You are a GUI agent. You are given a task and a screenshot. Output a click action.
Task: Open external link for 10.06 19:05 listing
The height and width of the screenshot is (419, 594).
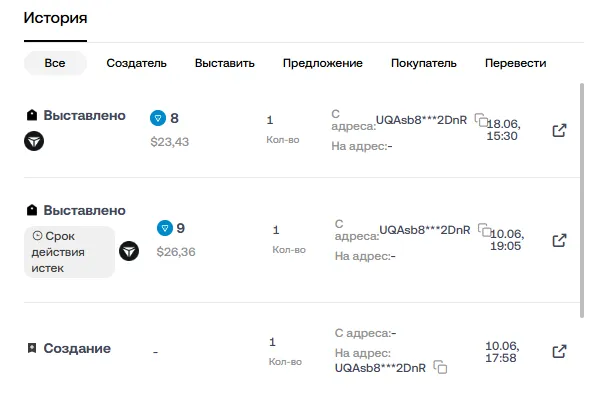559,240
